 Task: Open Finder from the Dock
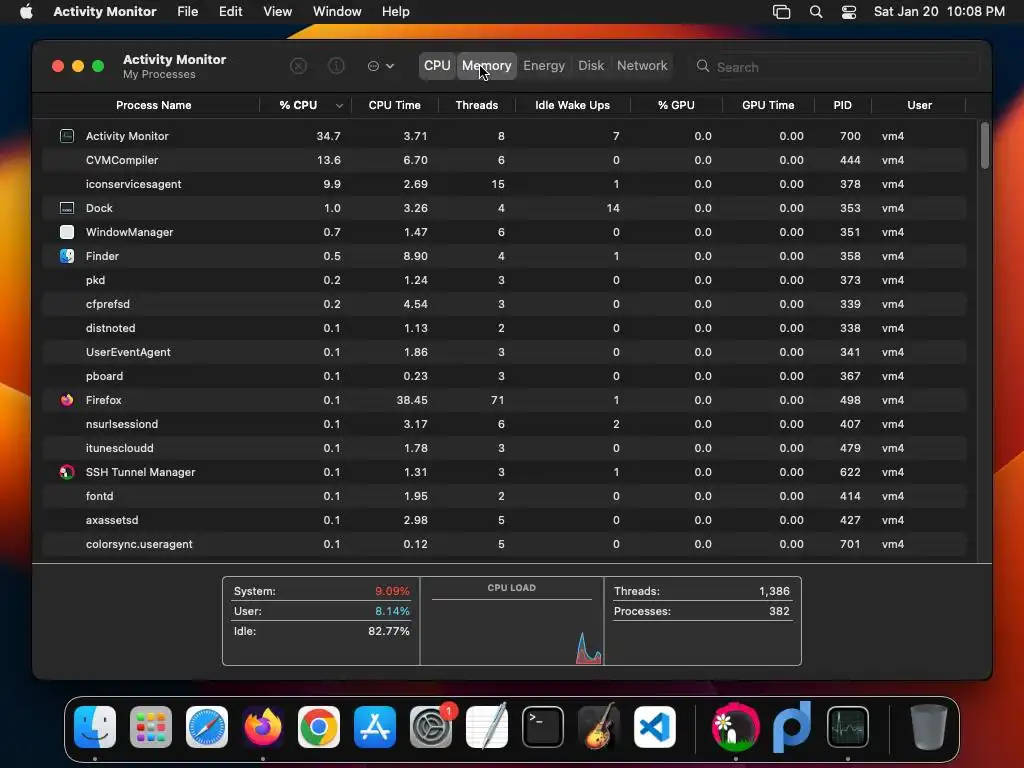coord(95,727)
